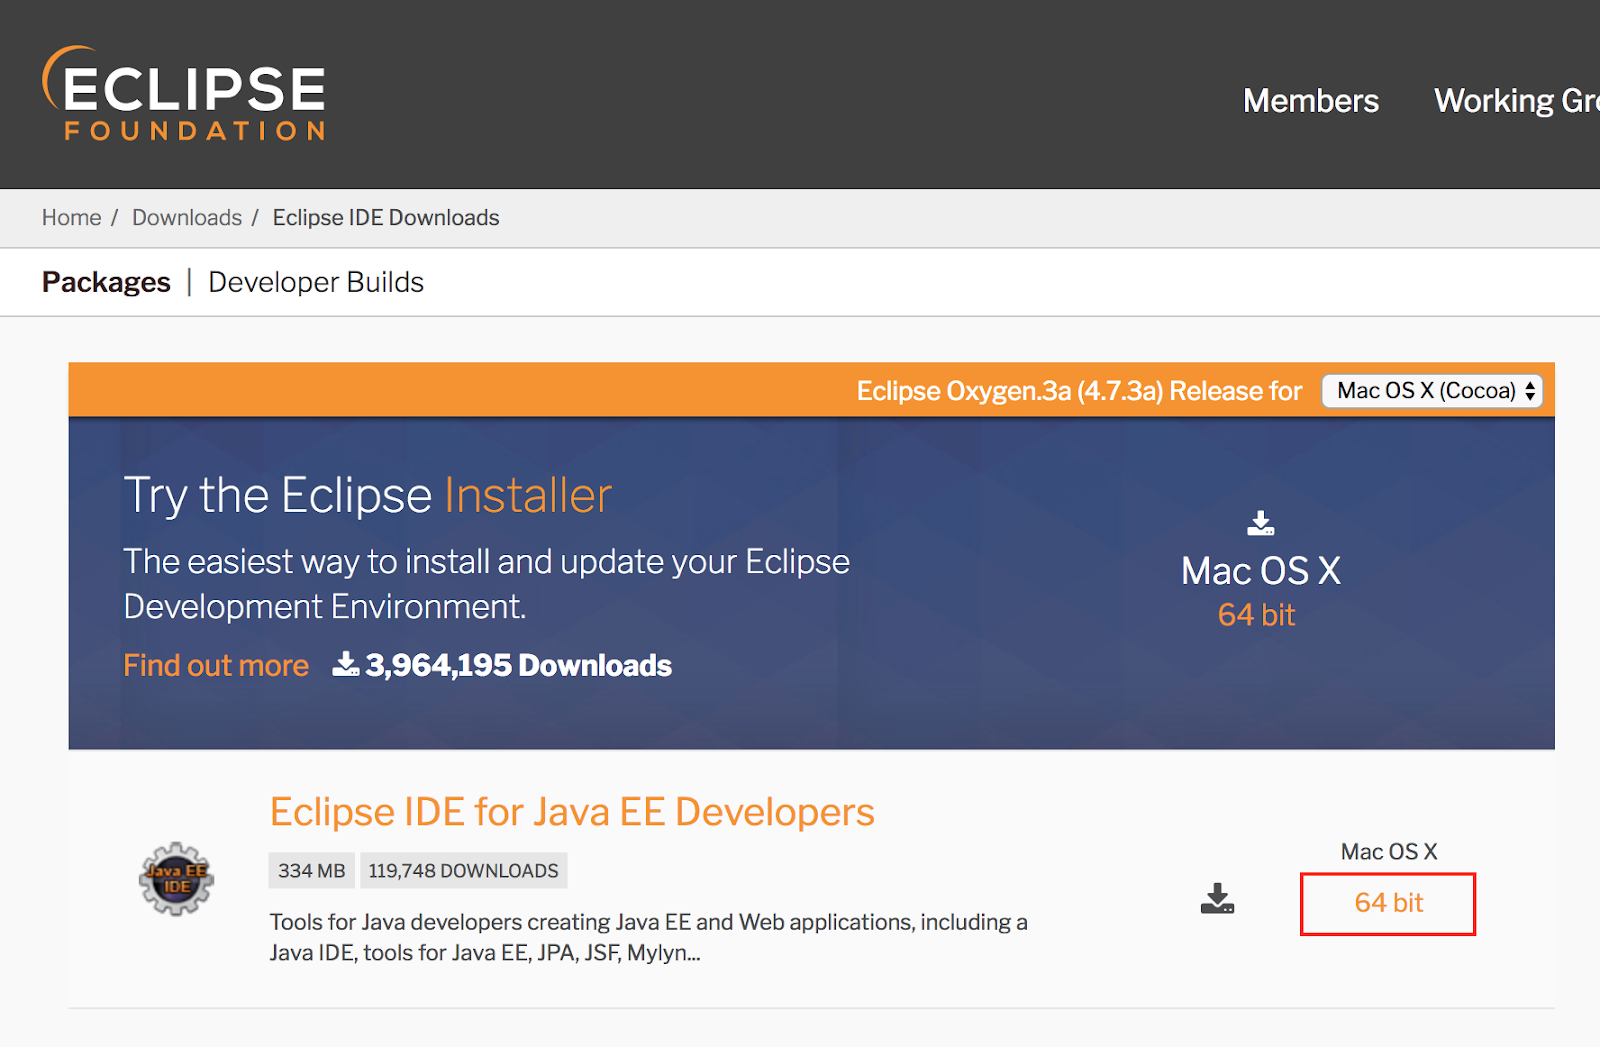
Task: Click the download icon beside 3,964,195 Downloads
Action: point(345,664)
